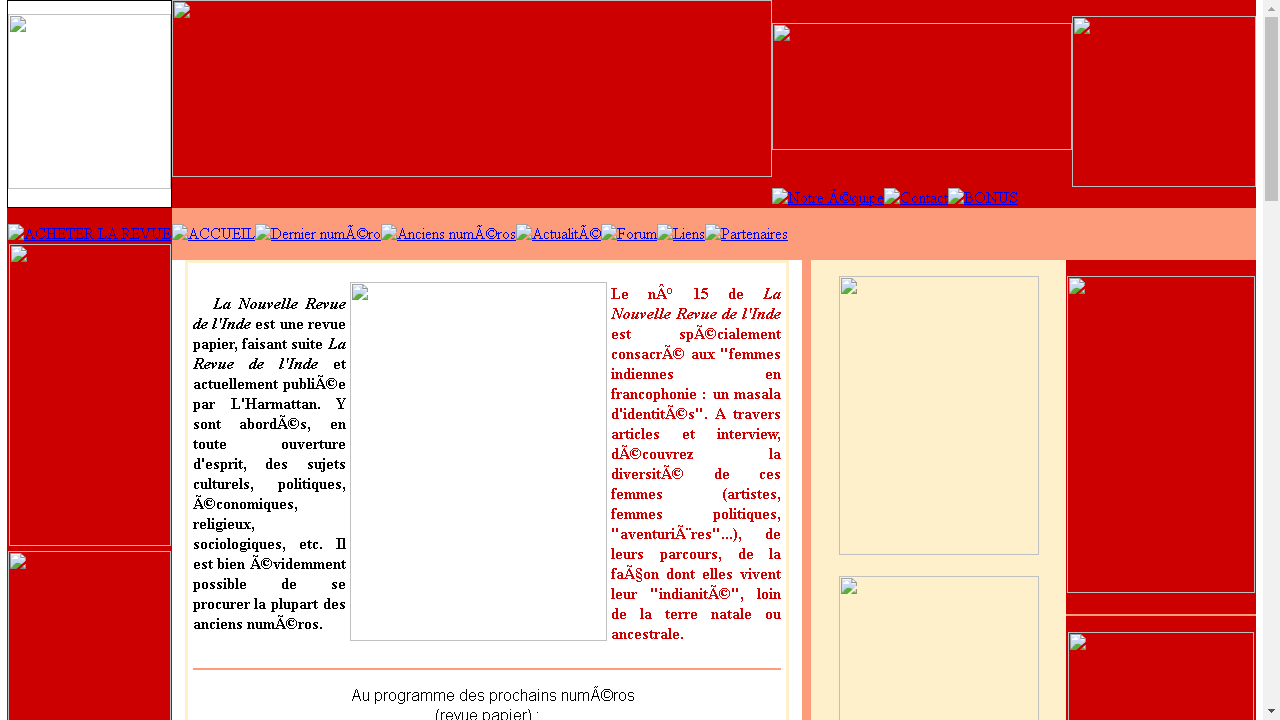Image resolution: width=1280 pixels, height=720 pixels.
Task: Open Dernier numéro menu link
Action: (x=317, y=234)
